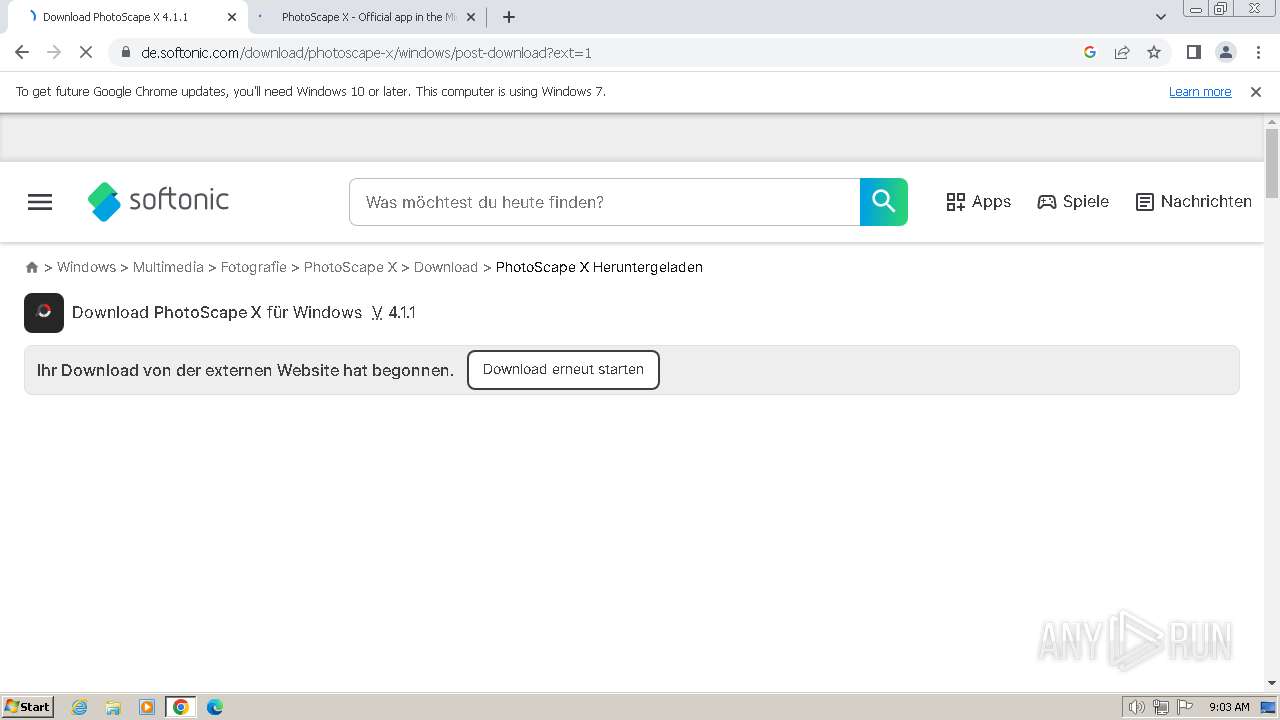Bookmark this page with star

pyautogui.click(x=1154, y=53)
